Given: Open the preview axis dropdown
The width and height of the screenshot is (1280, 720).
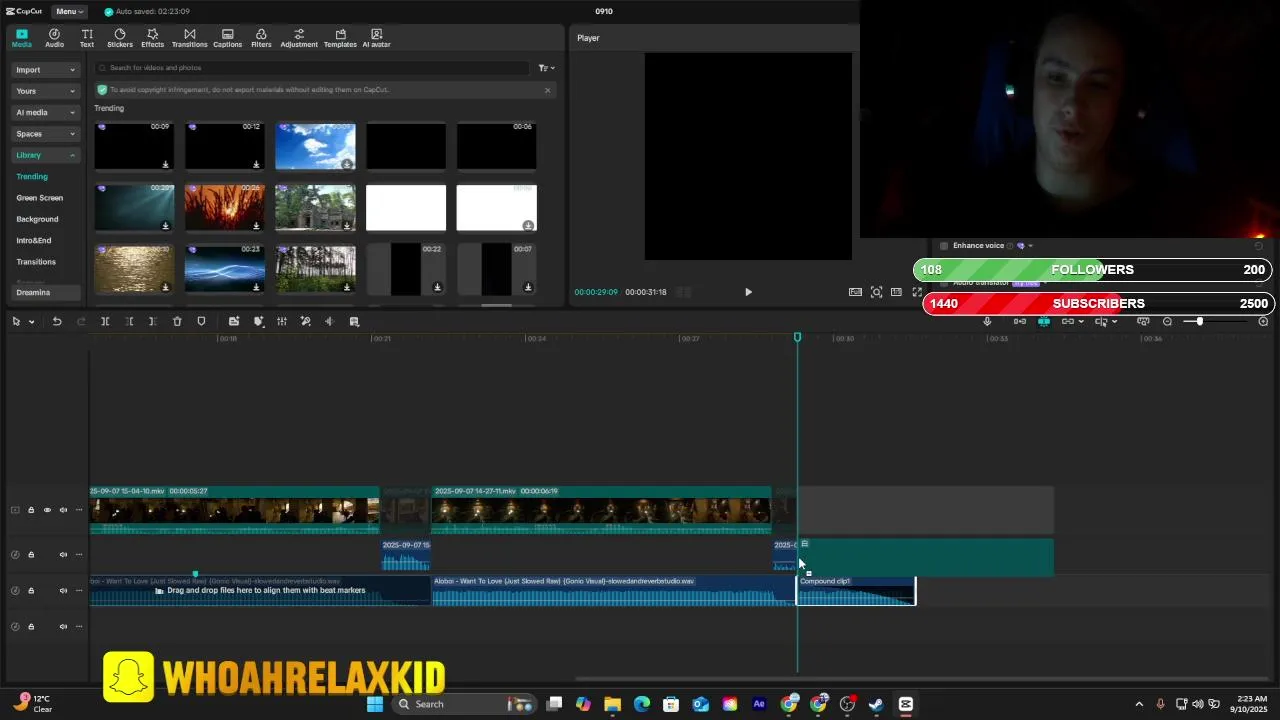Looking at the screenshot, I should [1115, 322].
